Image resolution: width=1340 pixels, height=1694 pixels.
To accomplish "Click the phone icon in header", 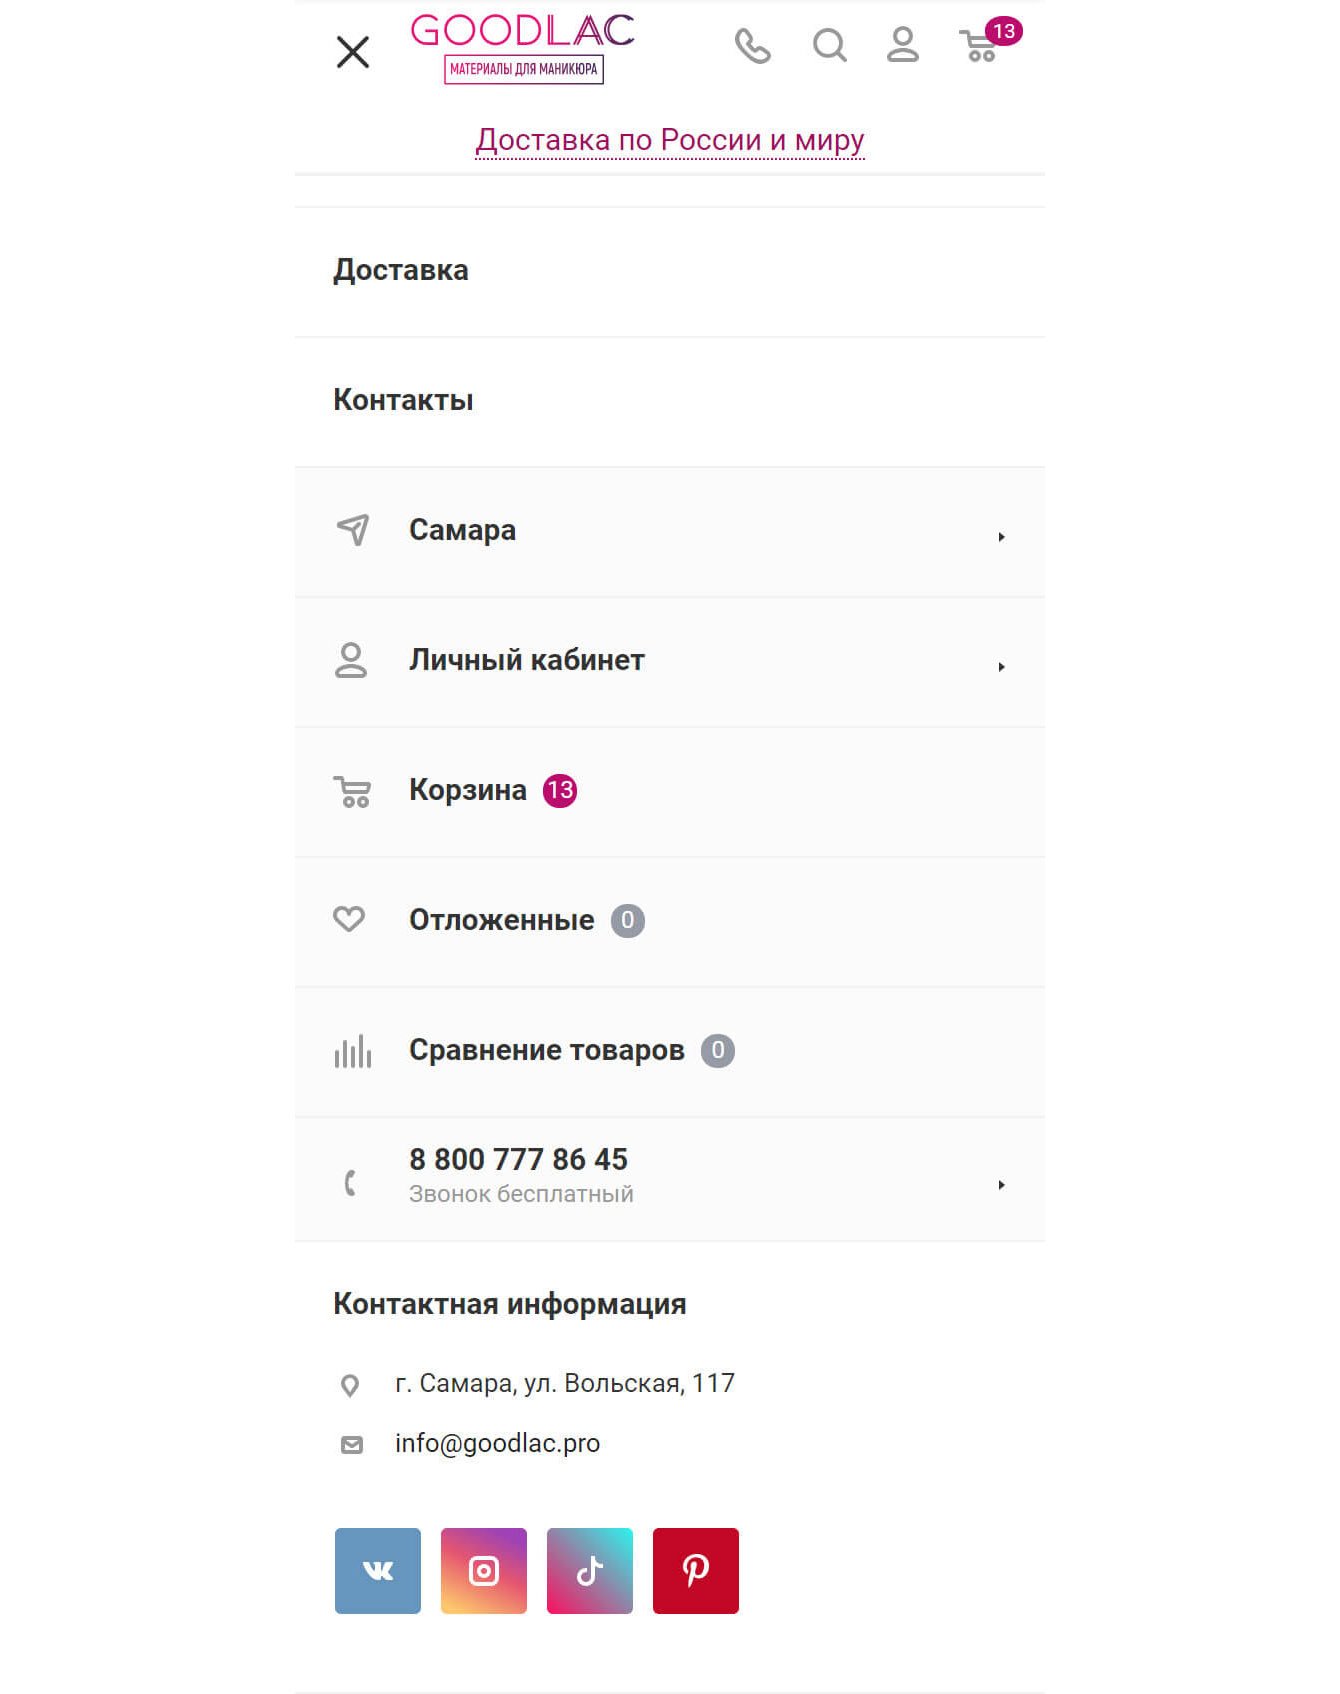I will [x=752, y=46].
